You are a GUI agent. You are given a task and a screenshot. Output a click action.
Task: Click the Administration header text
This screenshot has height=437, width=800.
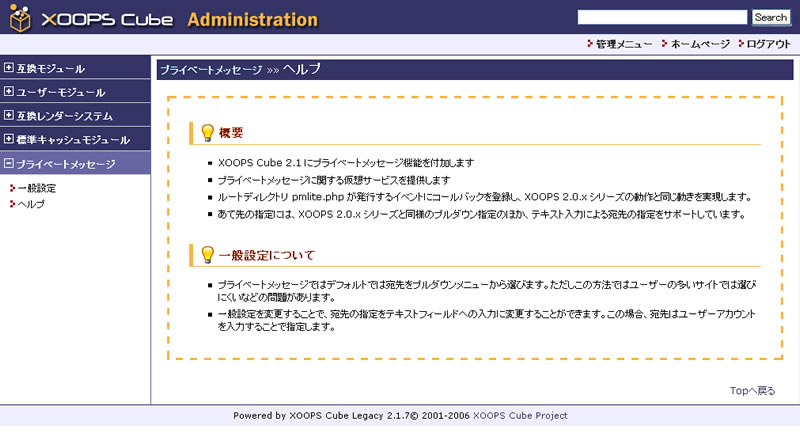pyautogui.click(x=253, y=19)
